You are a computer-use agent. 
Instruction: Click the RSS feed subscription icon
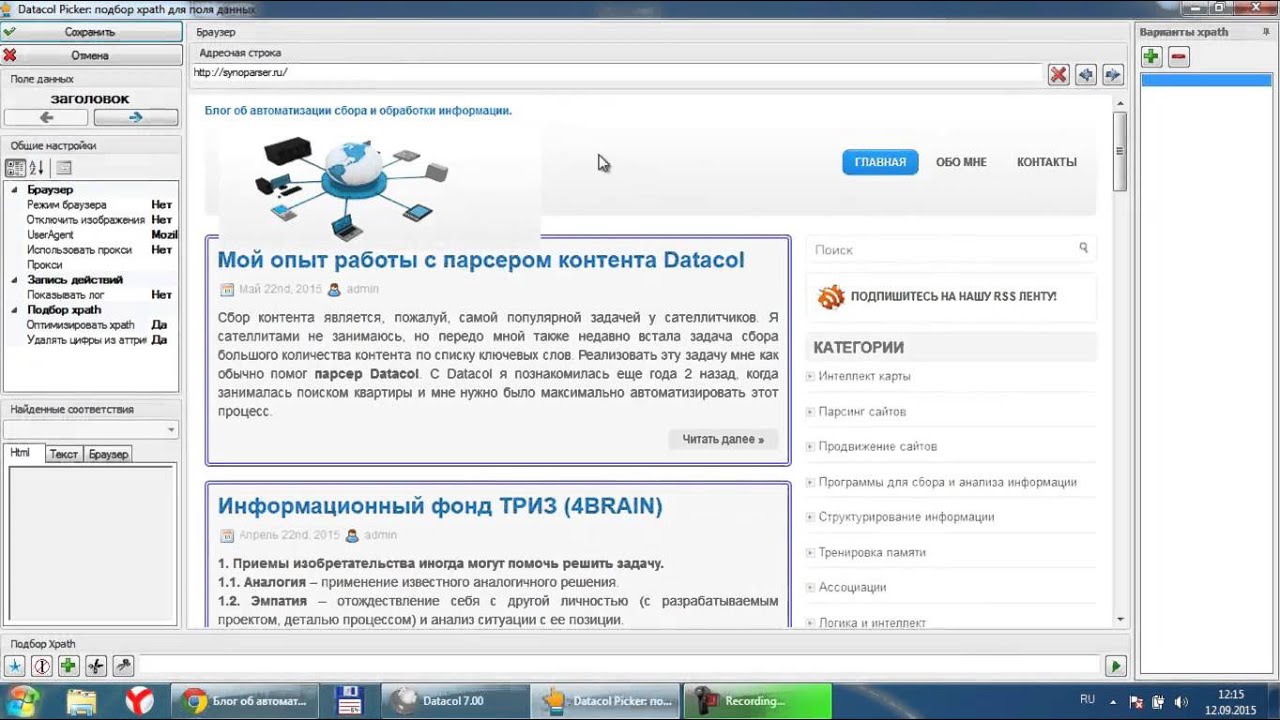coord(831,297)
